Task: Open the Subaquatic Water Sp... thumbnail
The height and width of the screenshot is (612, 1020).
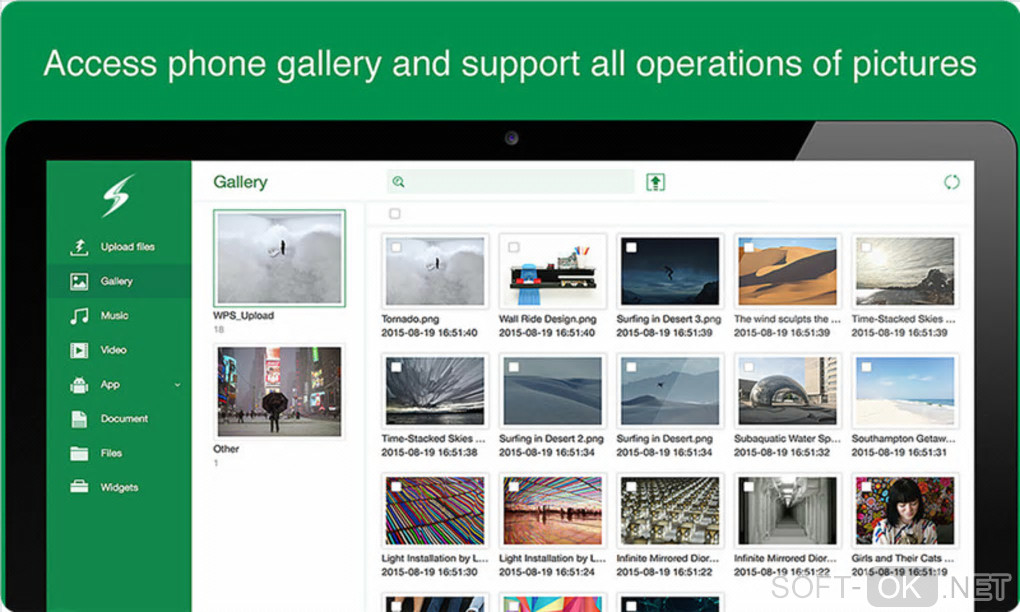Action: (788, 391)
